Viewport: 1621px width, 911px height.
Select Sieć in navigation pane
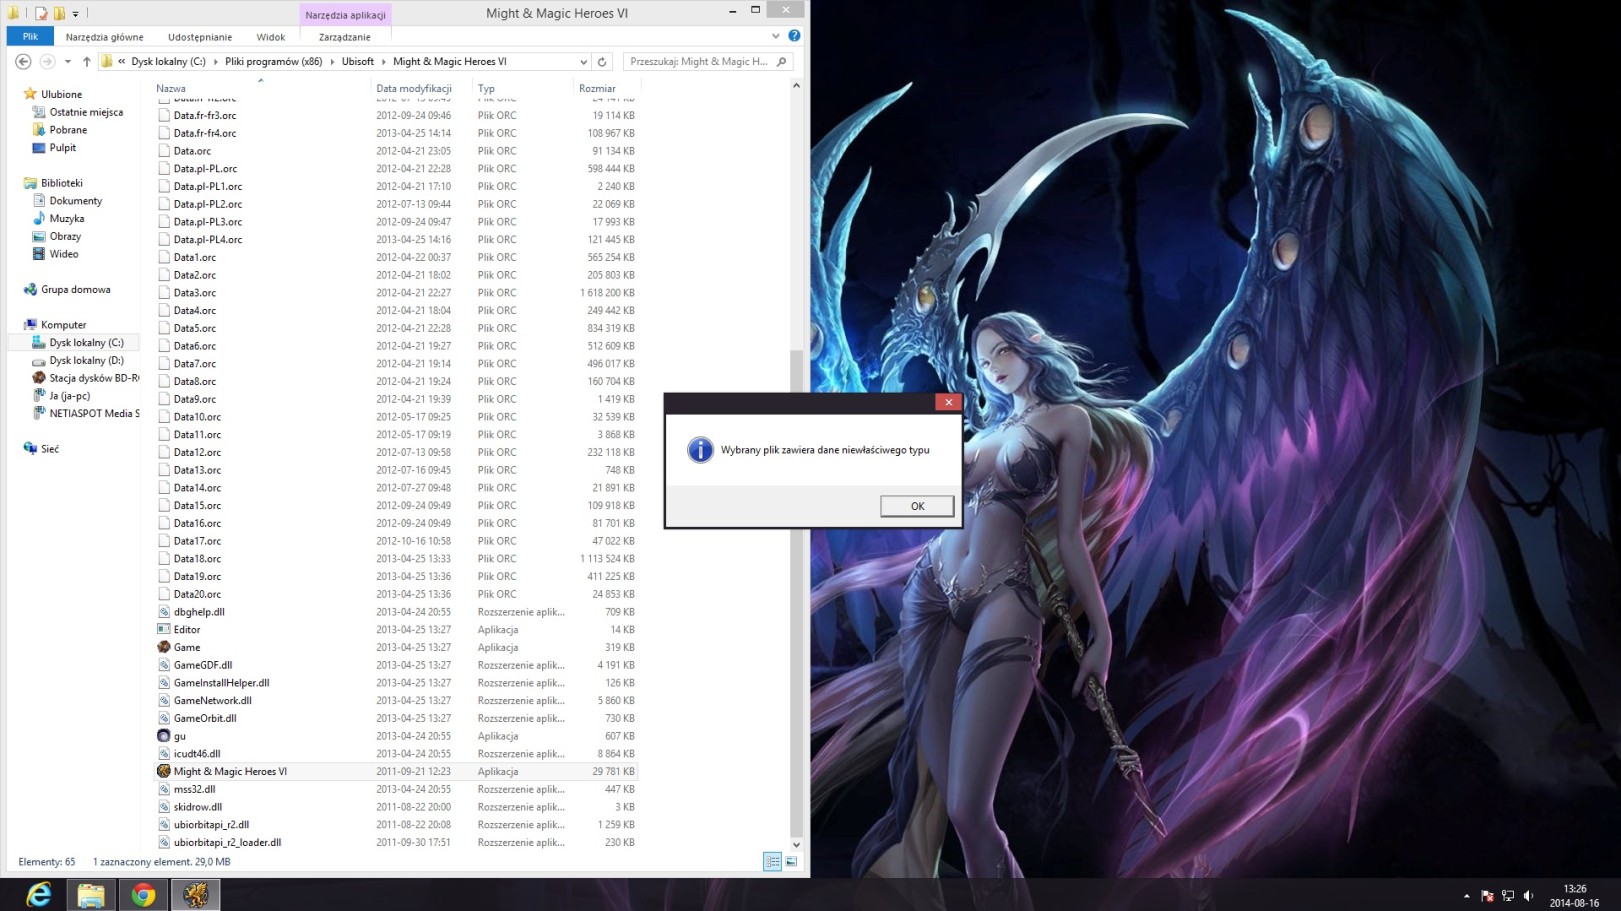click(49, 449)
